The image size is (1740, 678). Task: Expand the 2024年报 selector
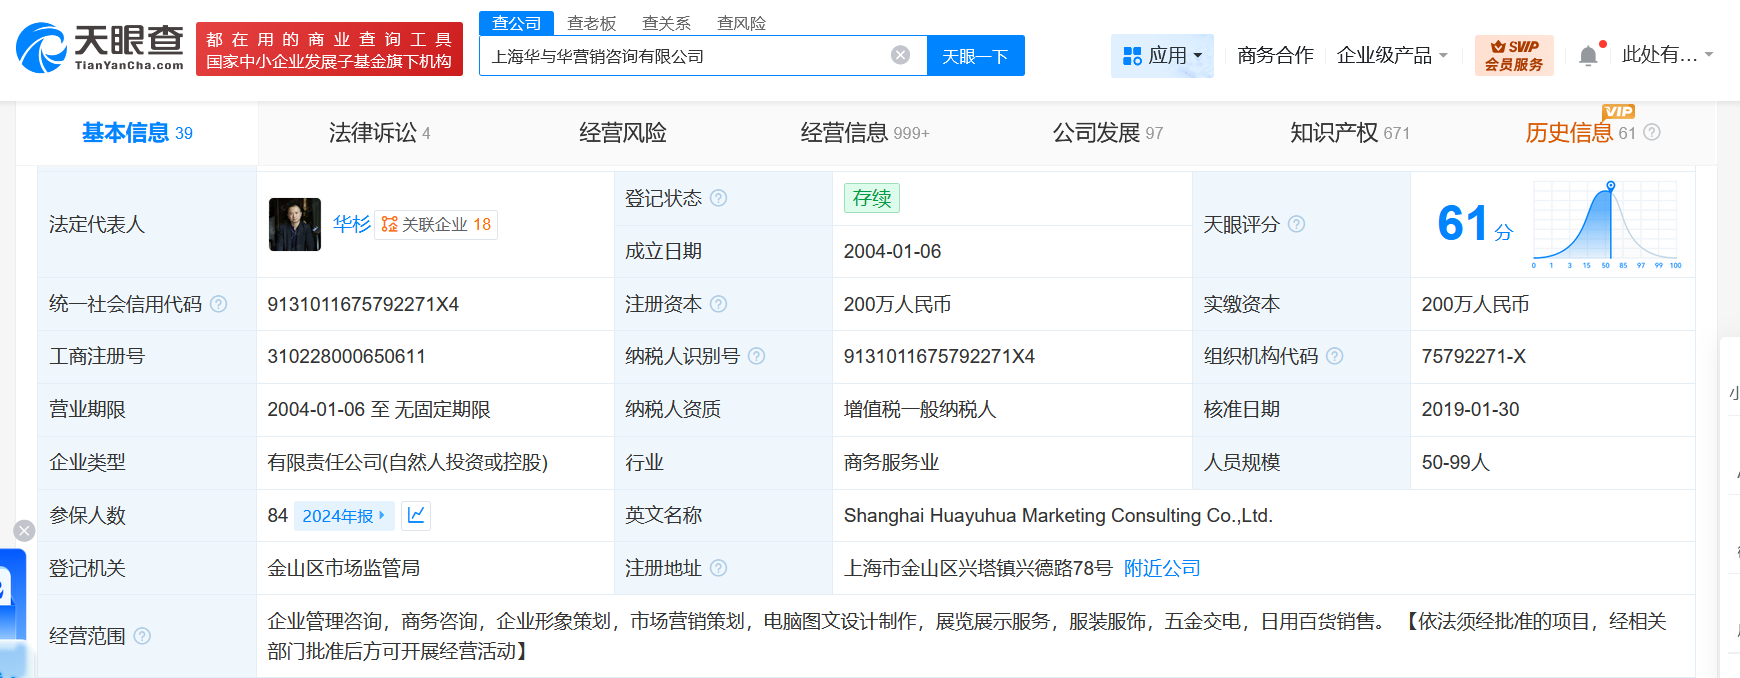[x=343, y=516]
